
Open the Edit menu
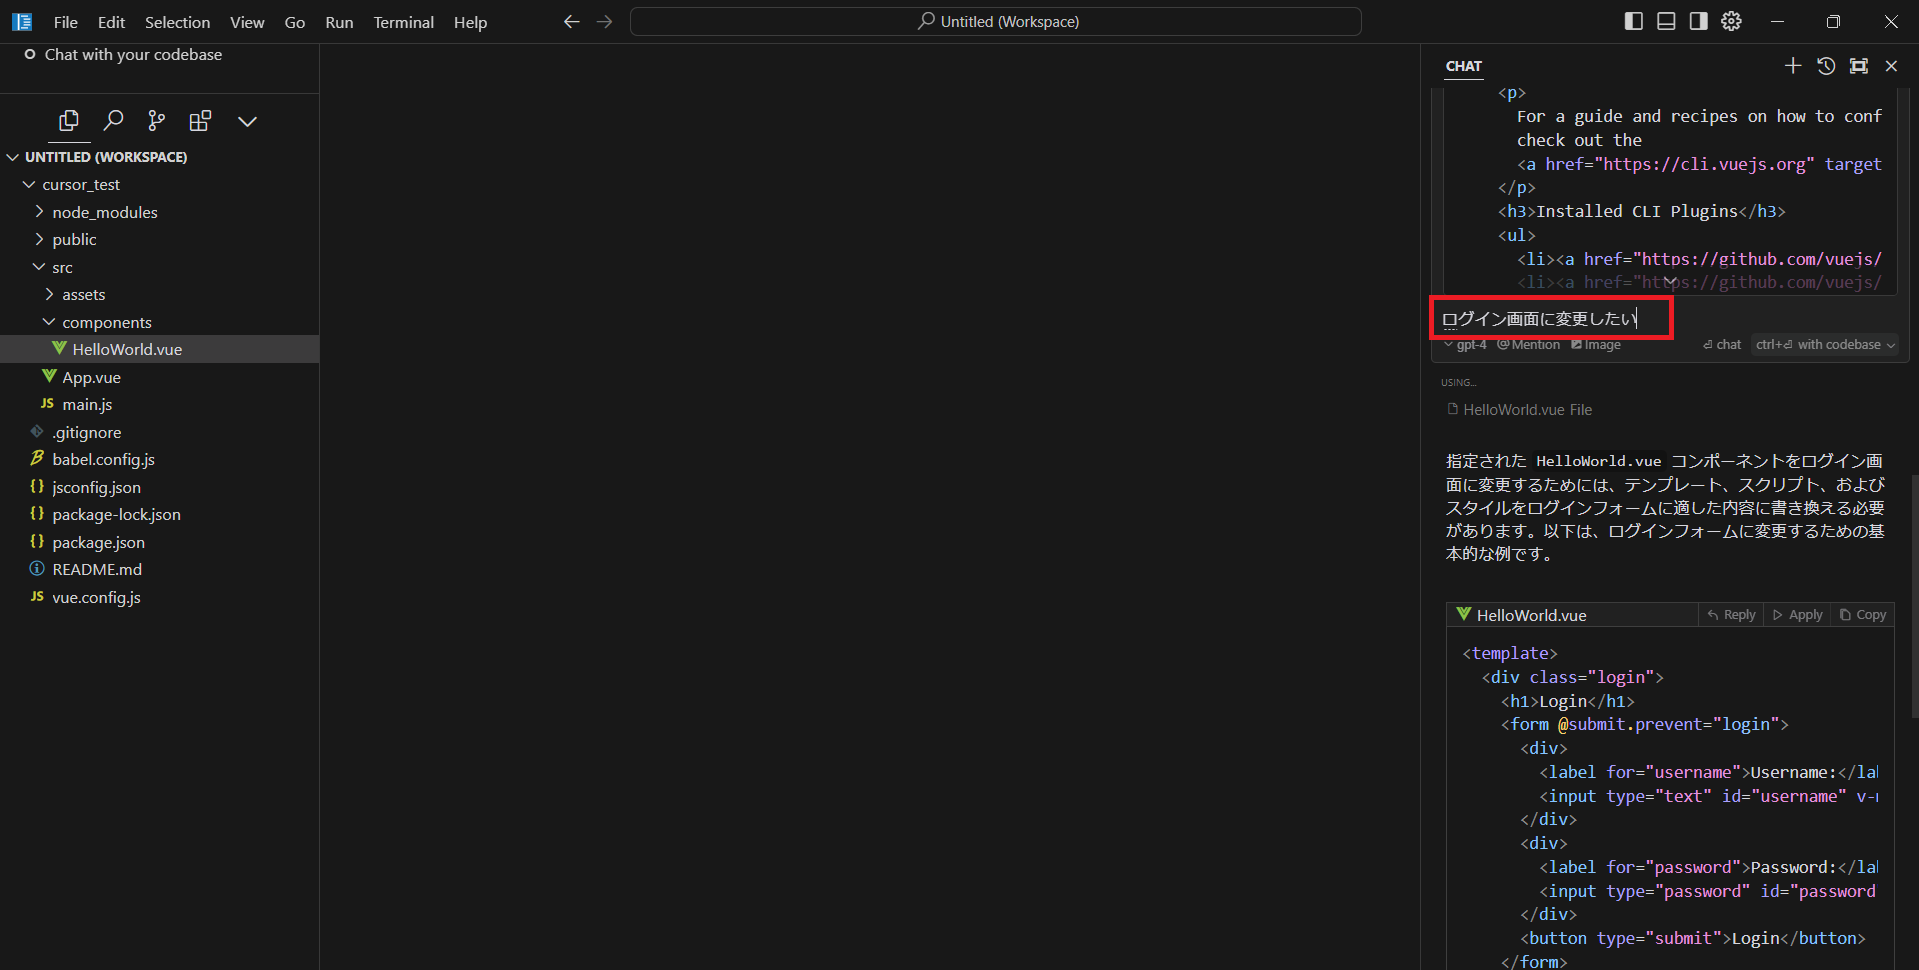111,22
